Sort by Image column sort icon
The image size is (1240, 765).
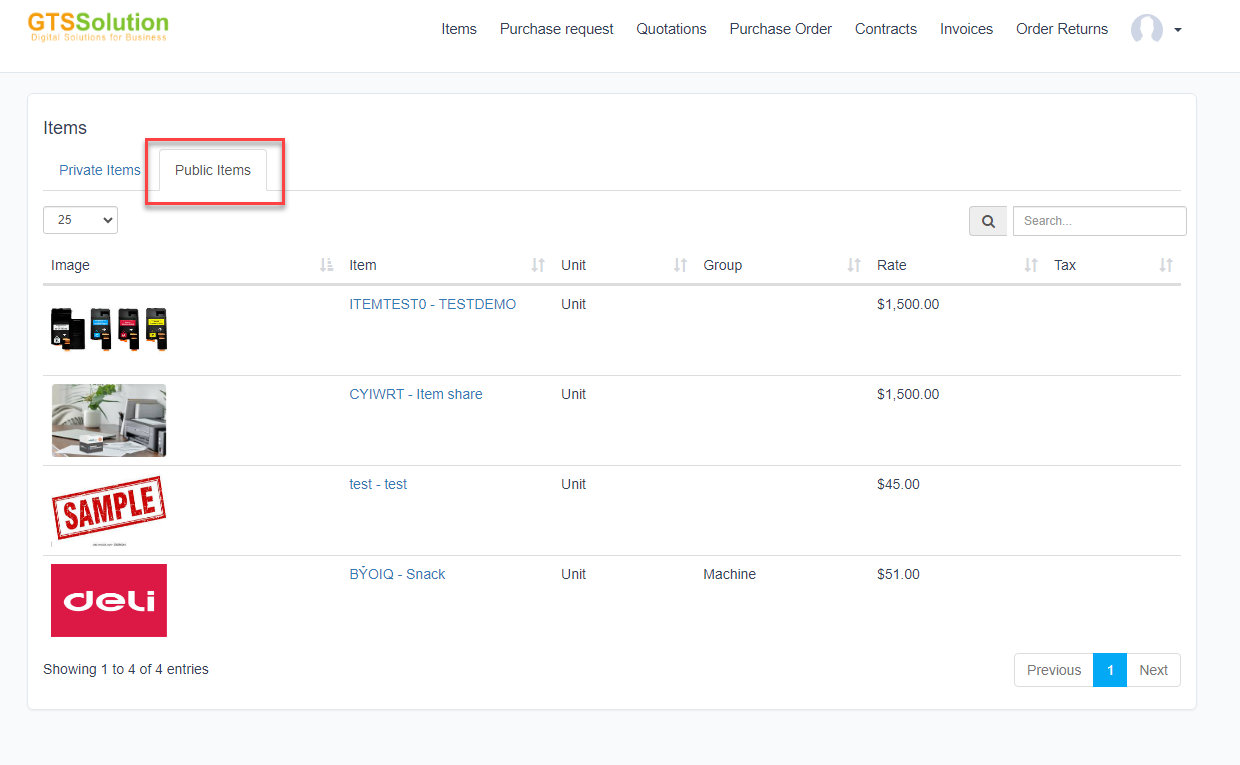pos(326,265)
